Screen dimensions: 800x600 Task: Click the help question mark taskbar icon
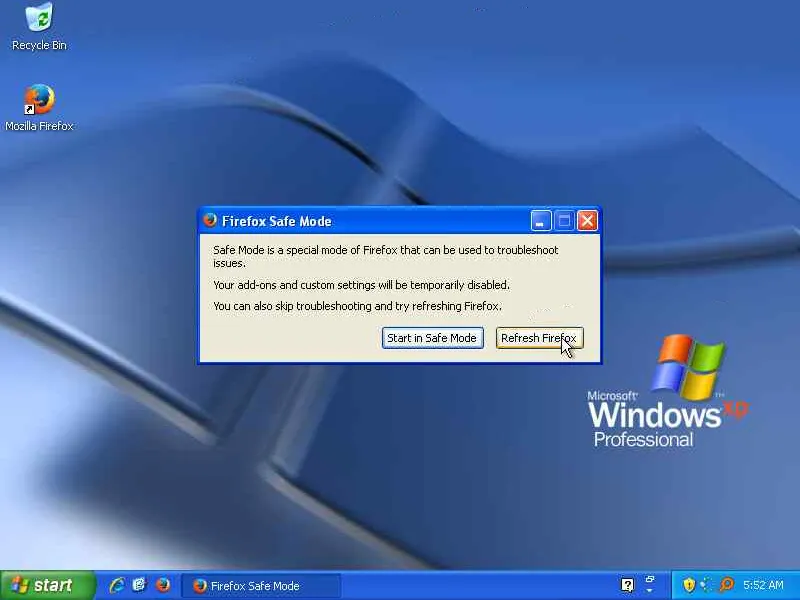[x=628, y=585]
